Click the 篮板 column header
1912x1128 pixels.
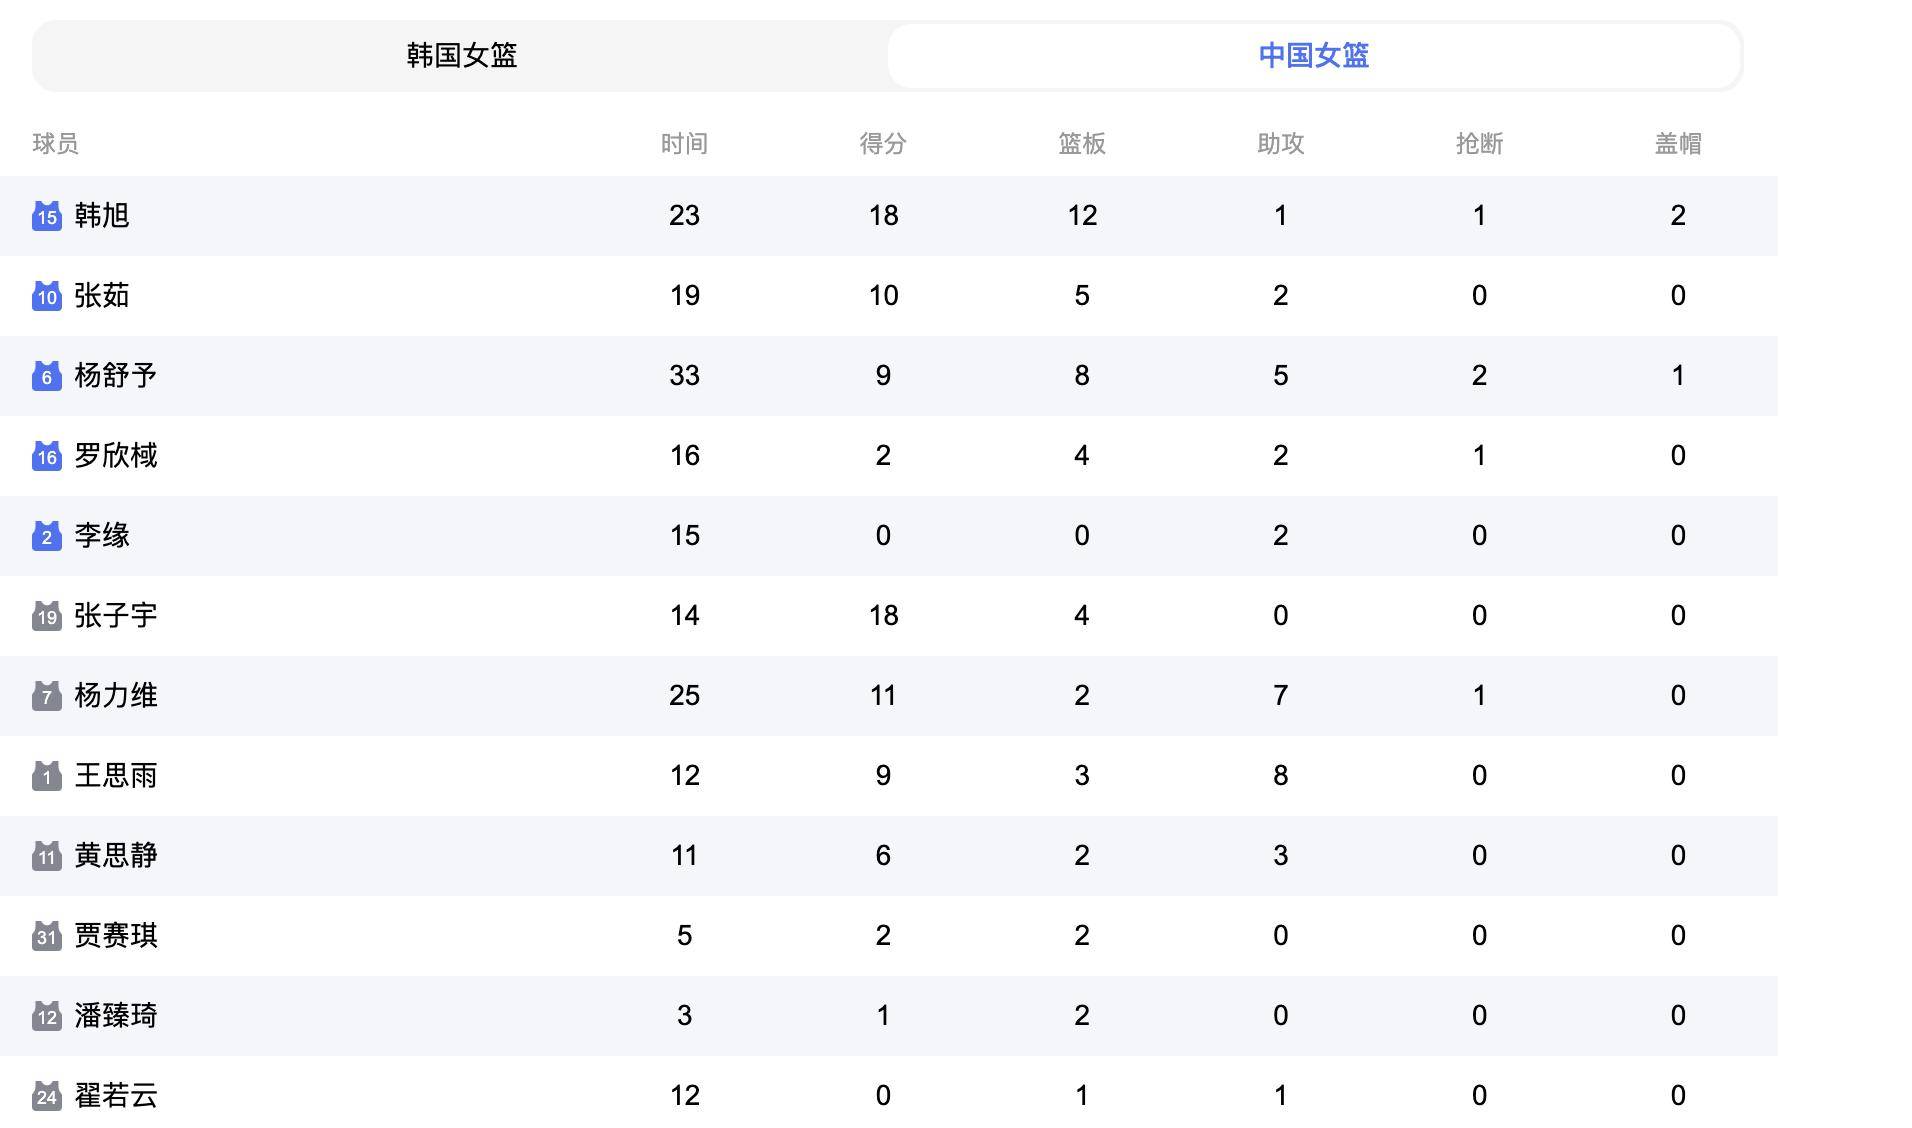pos(1081,144)
